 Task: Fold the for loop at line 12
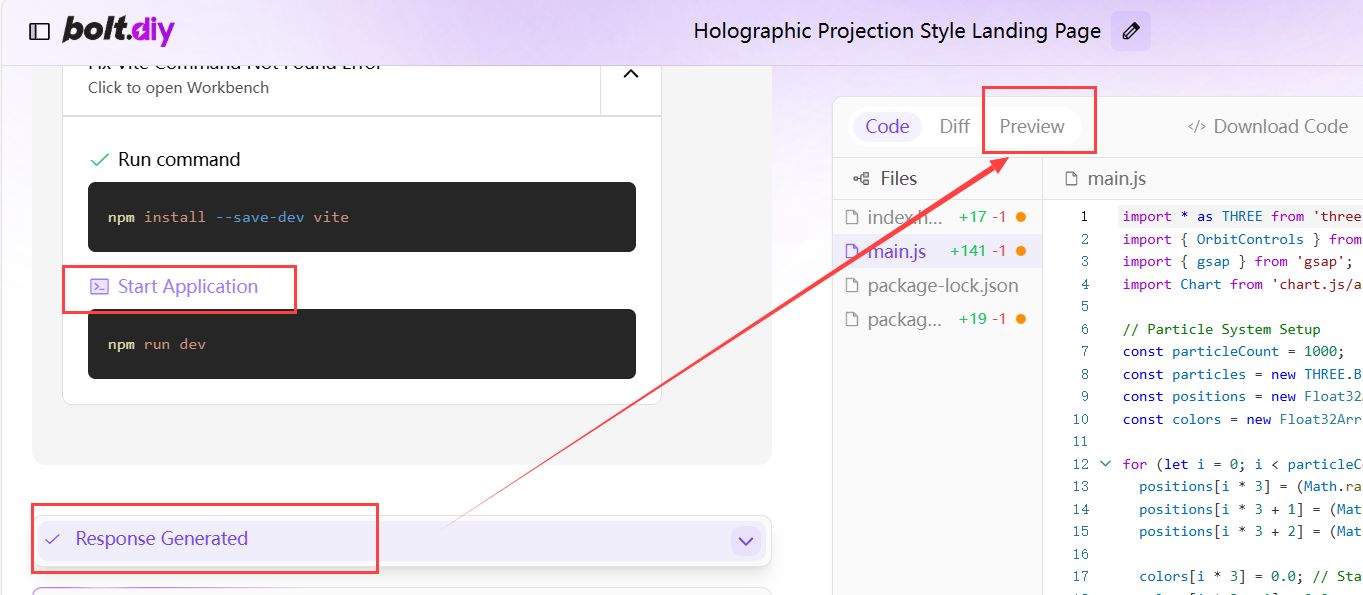(1105, 464)
